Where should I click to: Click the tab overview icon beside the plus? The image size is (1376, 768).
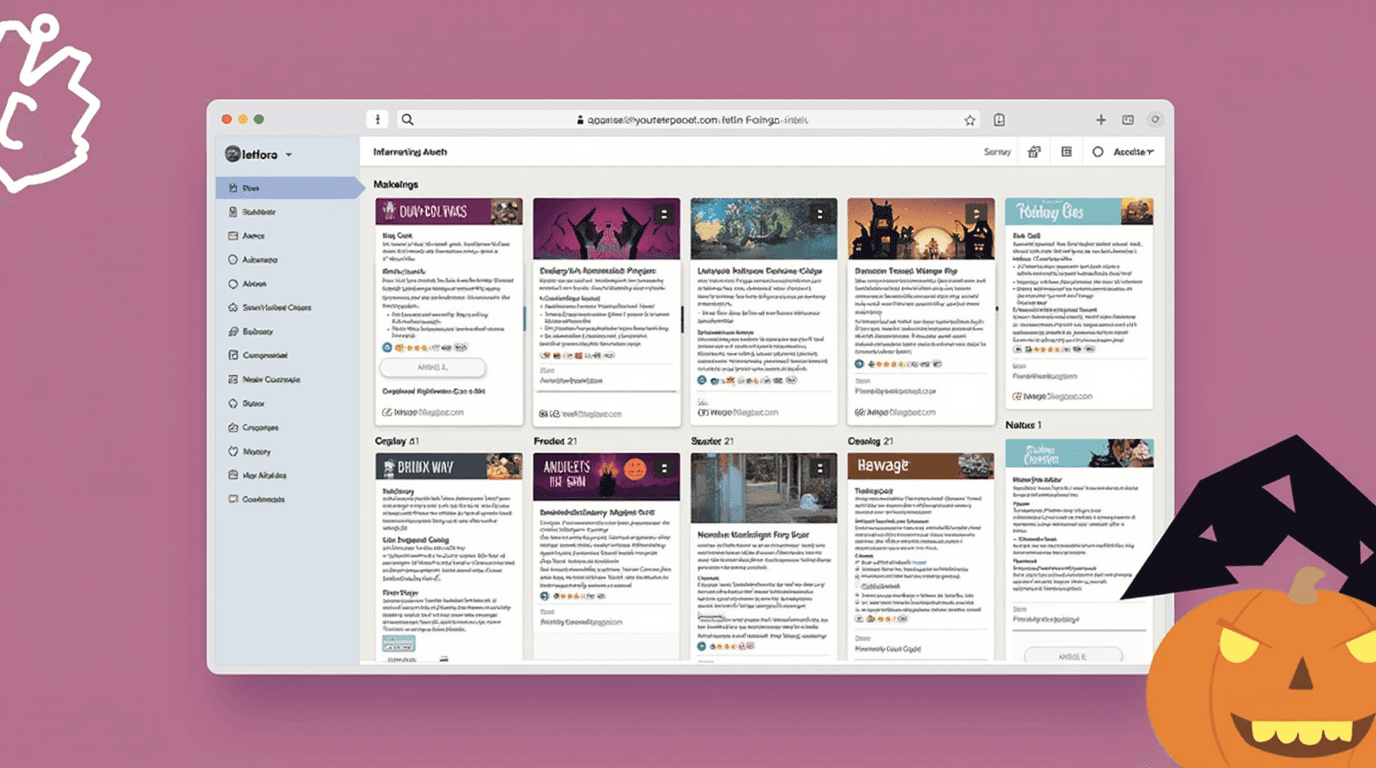(1128, 120)
